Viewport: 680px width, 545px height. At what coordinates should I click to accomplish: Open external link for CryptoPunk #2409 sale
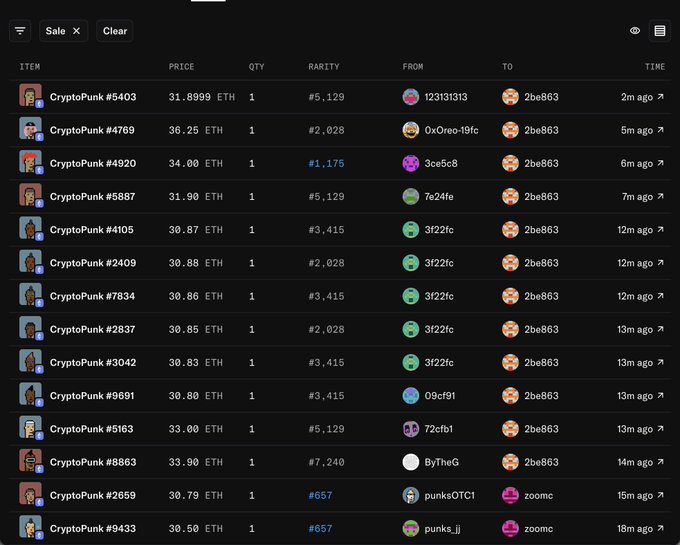coord(660,263)
